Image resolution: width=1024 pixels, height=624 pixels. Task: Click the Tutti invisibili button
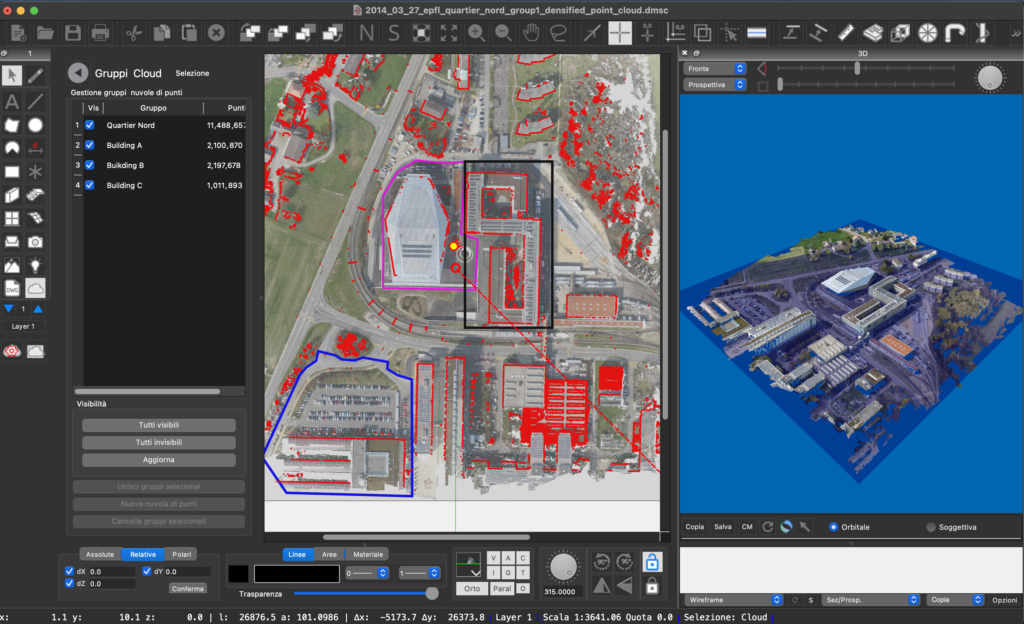[x=159, y=442]
